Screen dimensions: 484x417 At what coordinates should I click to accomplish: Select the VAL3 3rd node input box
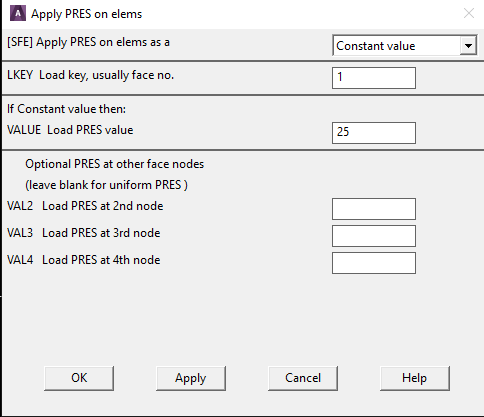pos(374,236)
